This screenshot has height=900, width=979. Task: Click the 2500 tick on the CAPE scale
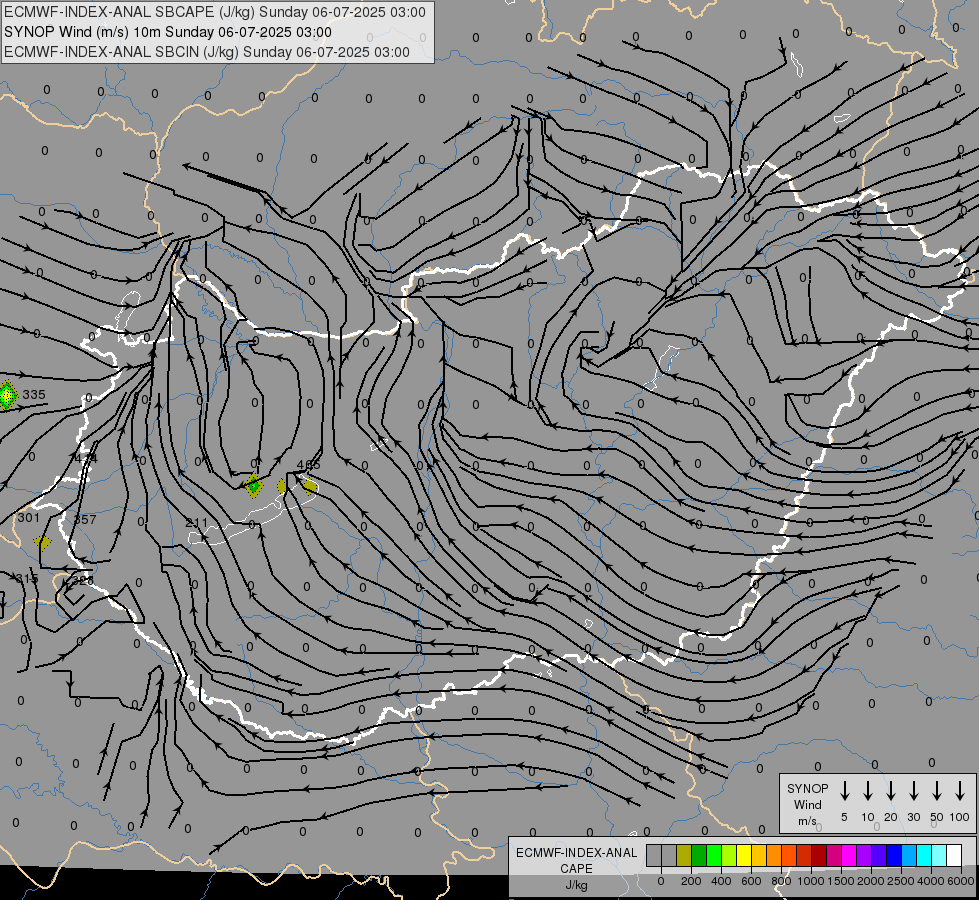pos(901,881)
